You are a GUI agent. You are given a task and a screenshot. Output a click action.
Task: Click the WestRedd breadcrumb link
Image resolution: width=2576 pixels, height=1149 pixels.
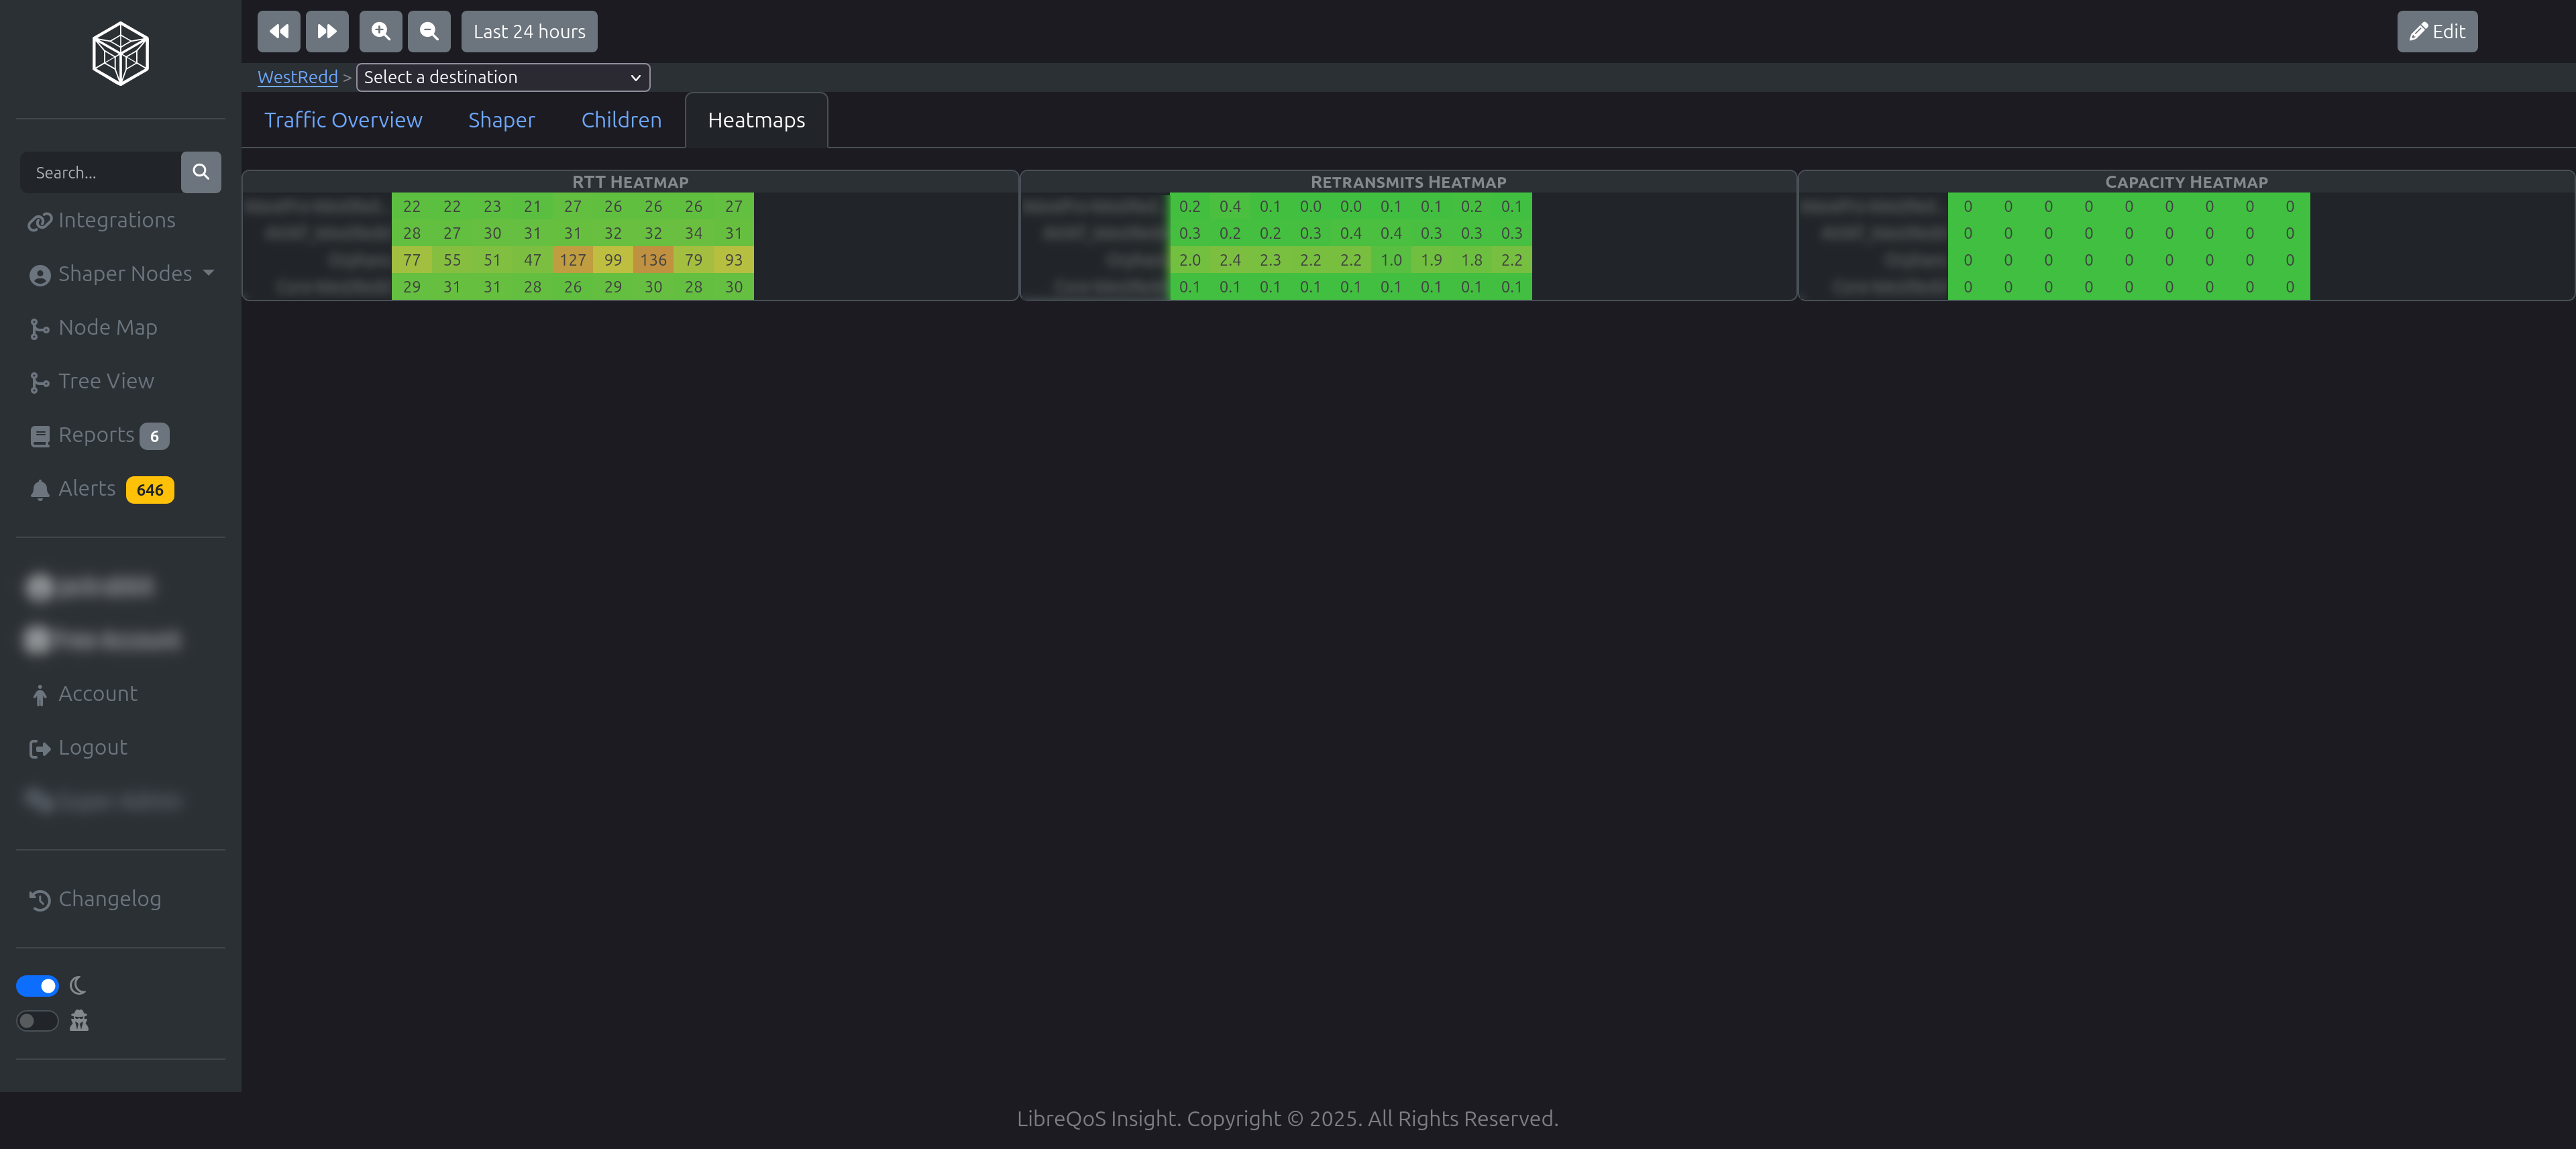coord(297,77)
